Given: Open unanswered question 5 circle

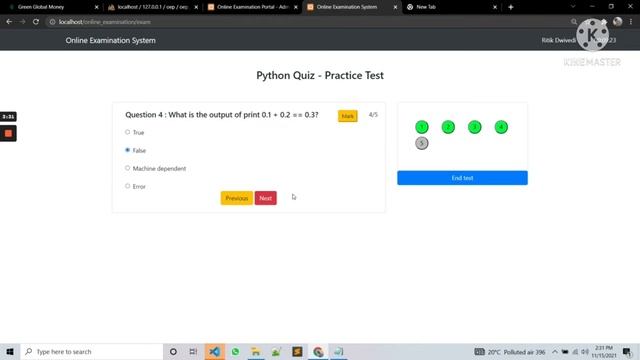Looking at the screenshot, I should tap(422, 143).
